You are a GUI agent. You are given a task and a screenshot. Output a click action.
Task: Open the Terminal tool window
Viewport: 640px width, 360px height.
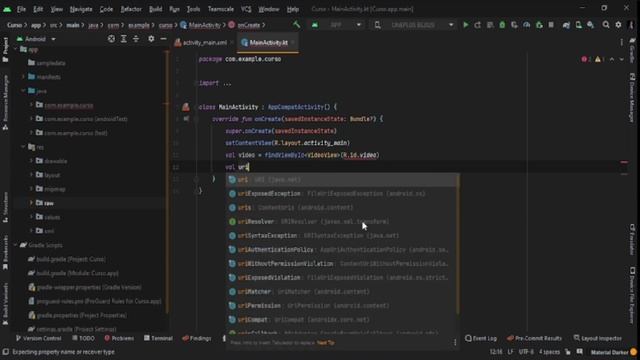[158, 338]
